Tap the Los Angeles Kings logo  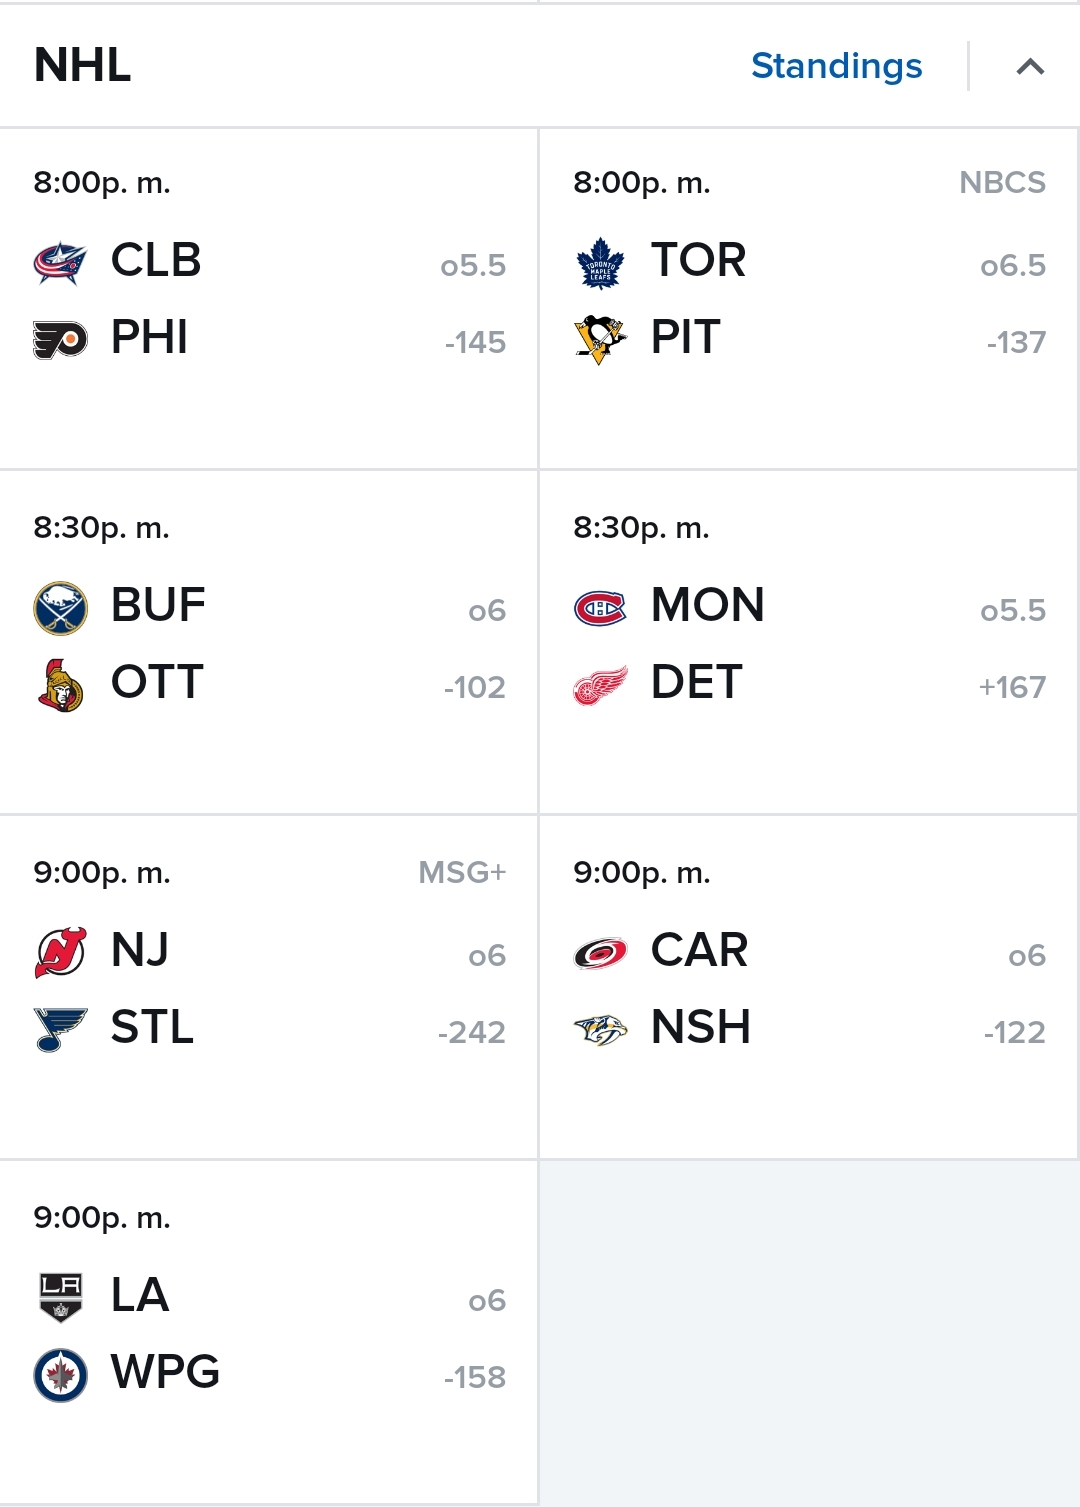coord(60,1297)
